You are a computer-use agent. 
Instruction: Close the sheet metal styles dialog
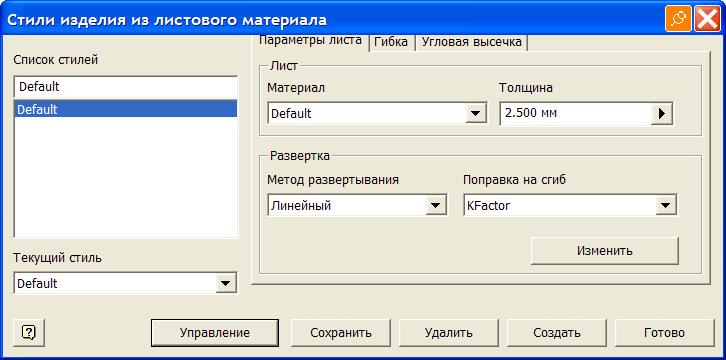point(707,19)
